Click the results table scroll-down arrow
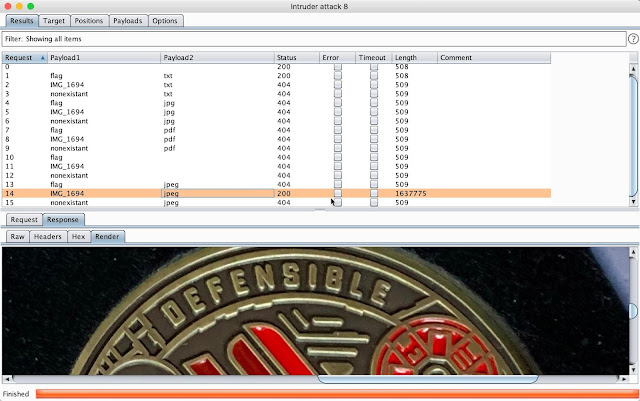The height and width of the screenshot is (401, 640). coord(633,201)
